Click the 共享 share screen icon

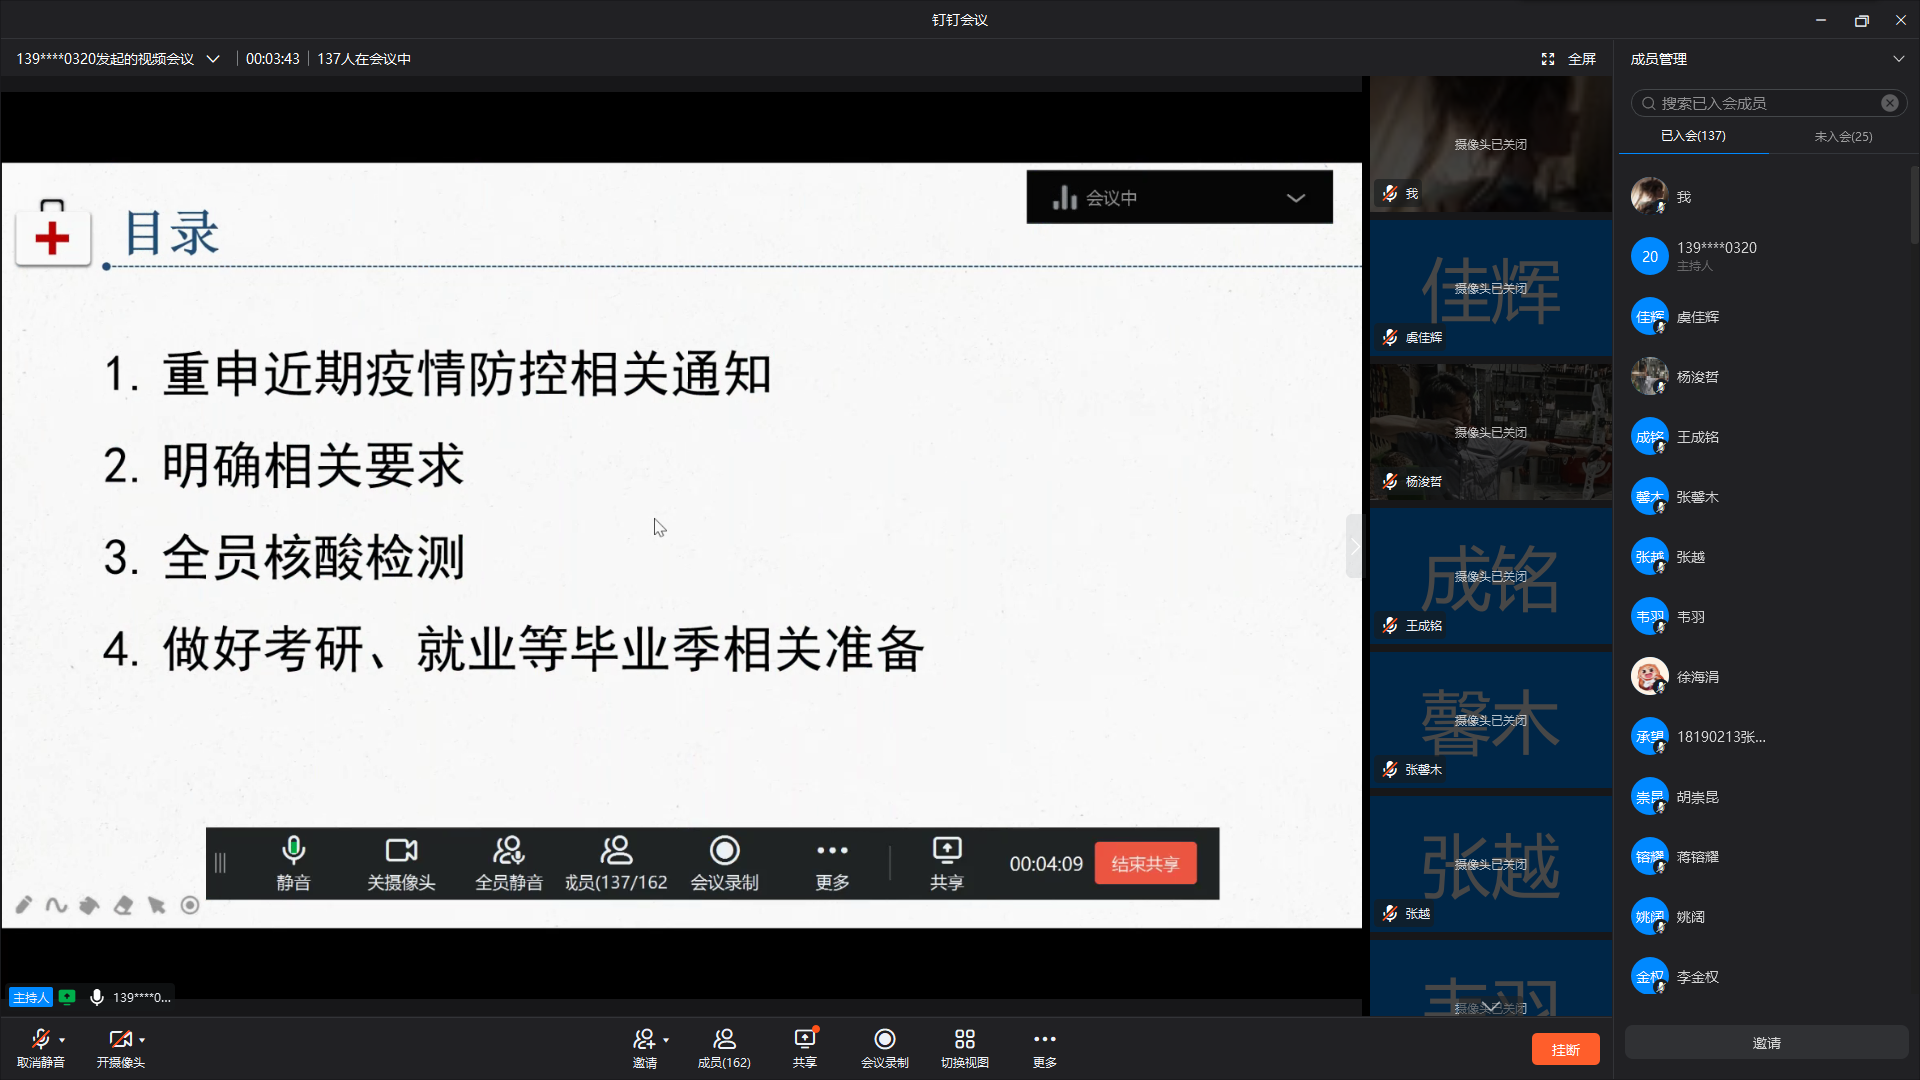click(805, 1040)
